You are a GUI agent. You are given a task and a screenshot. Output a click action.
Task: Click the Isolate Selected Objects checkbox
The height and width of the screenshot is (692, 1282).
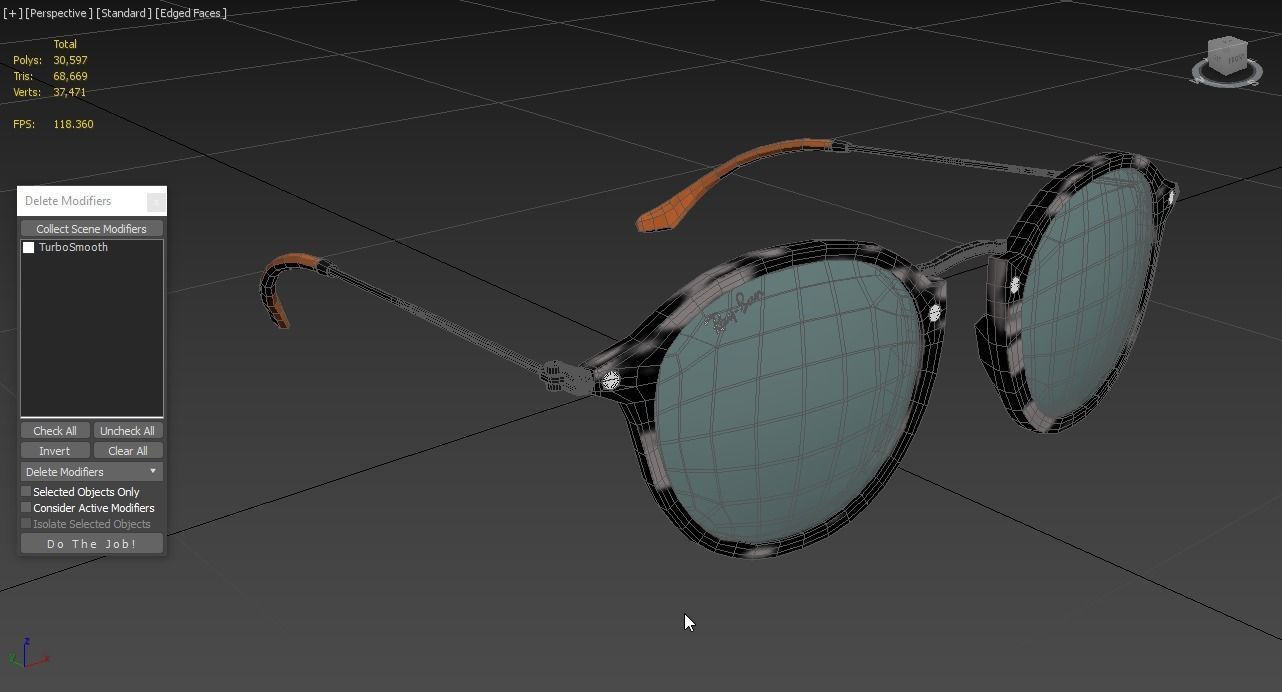(26, 524)
